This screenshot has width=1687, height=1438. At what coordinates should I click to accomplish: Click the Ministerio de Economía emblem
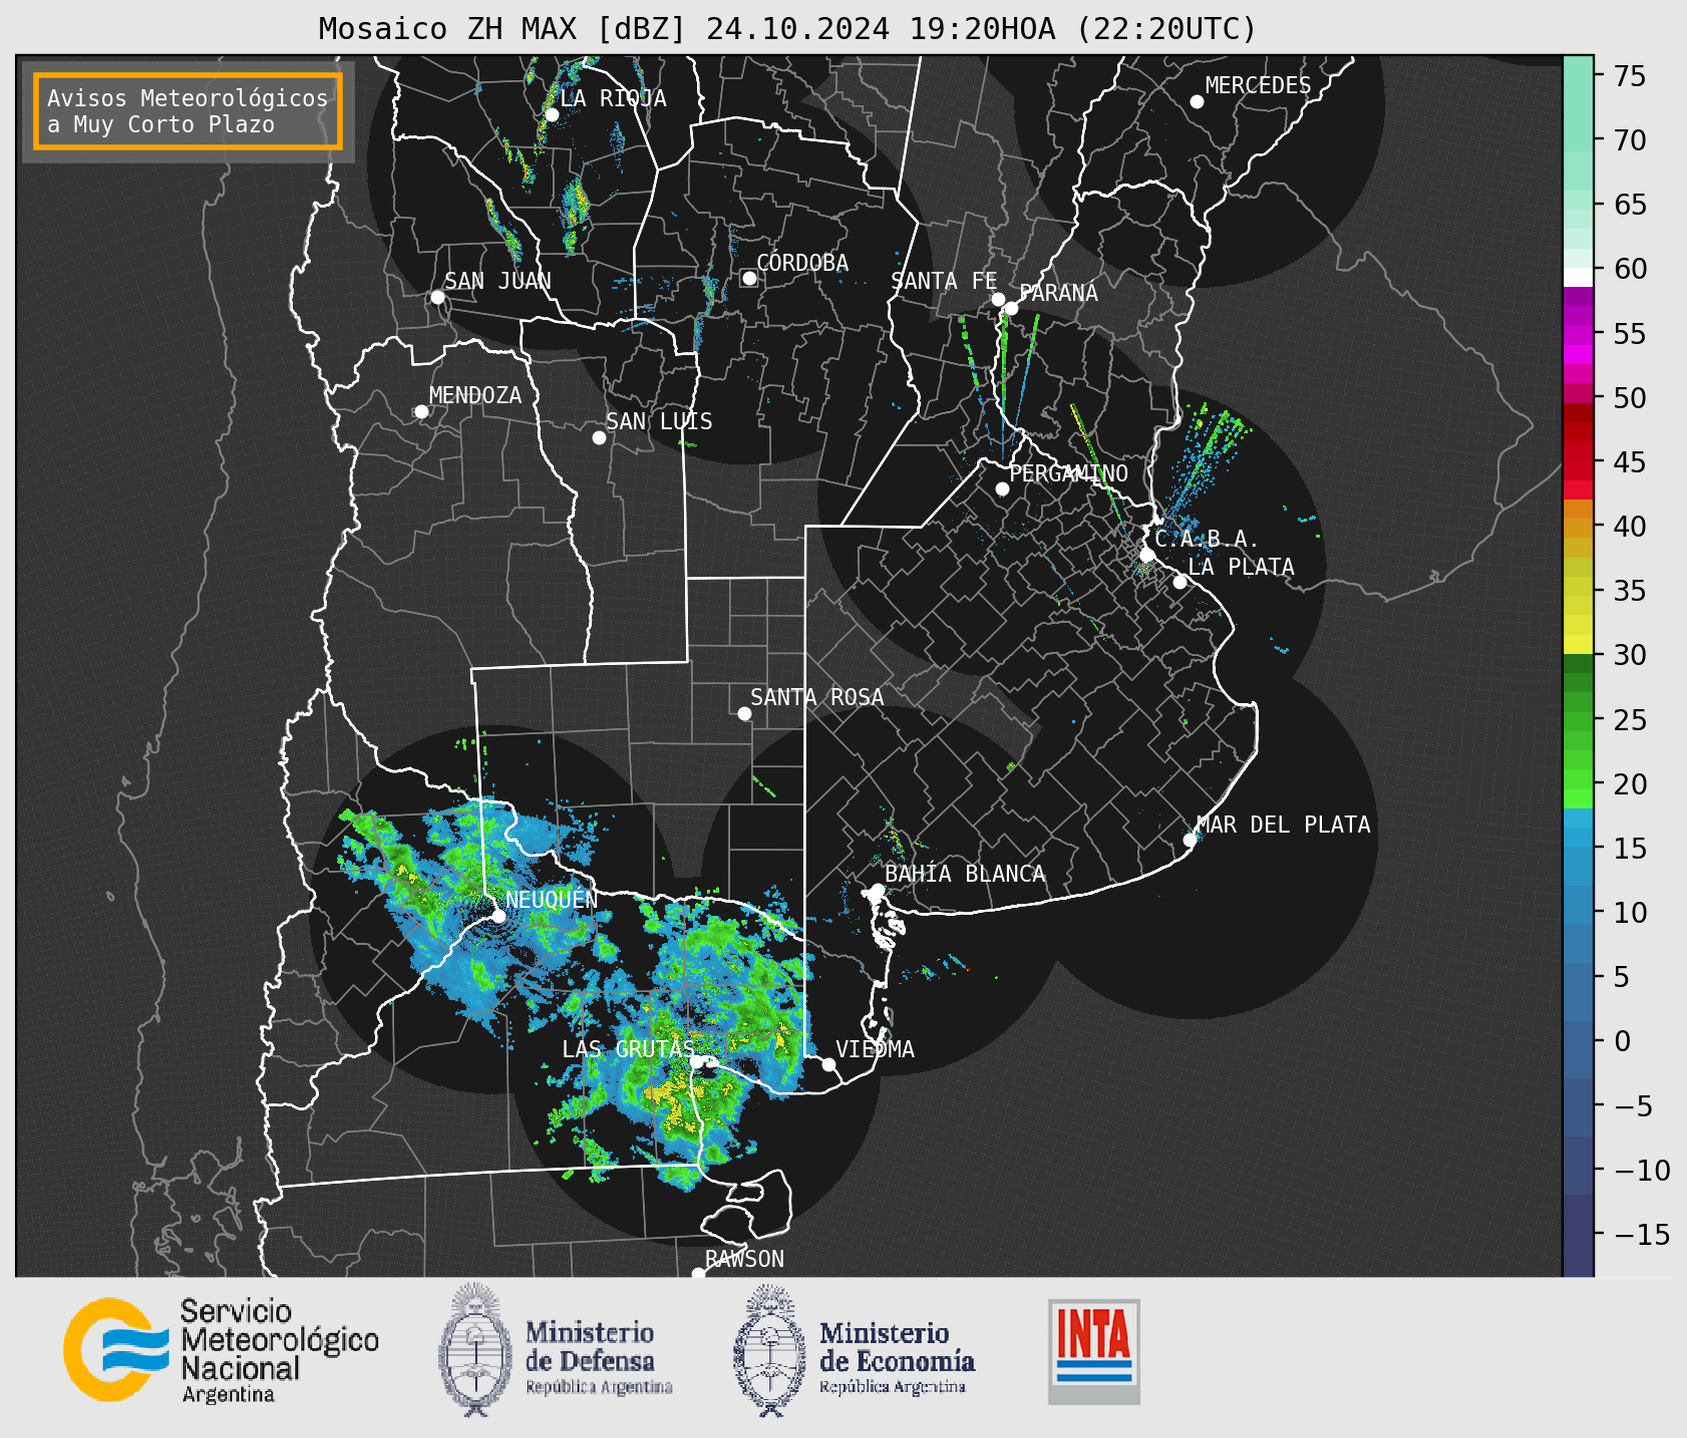click(x=769, y=1350)
